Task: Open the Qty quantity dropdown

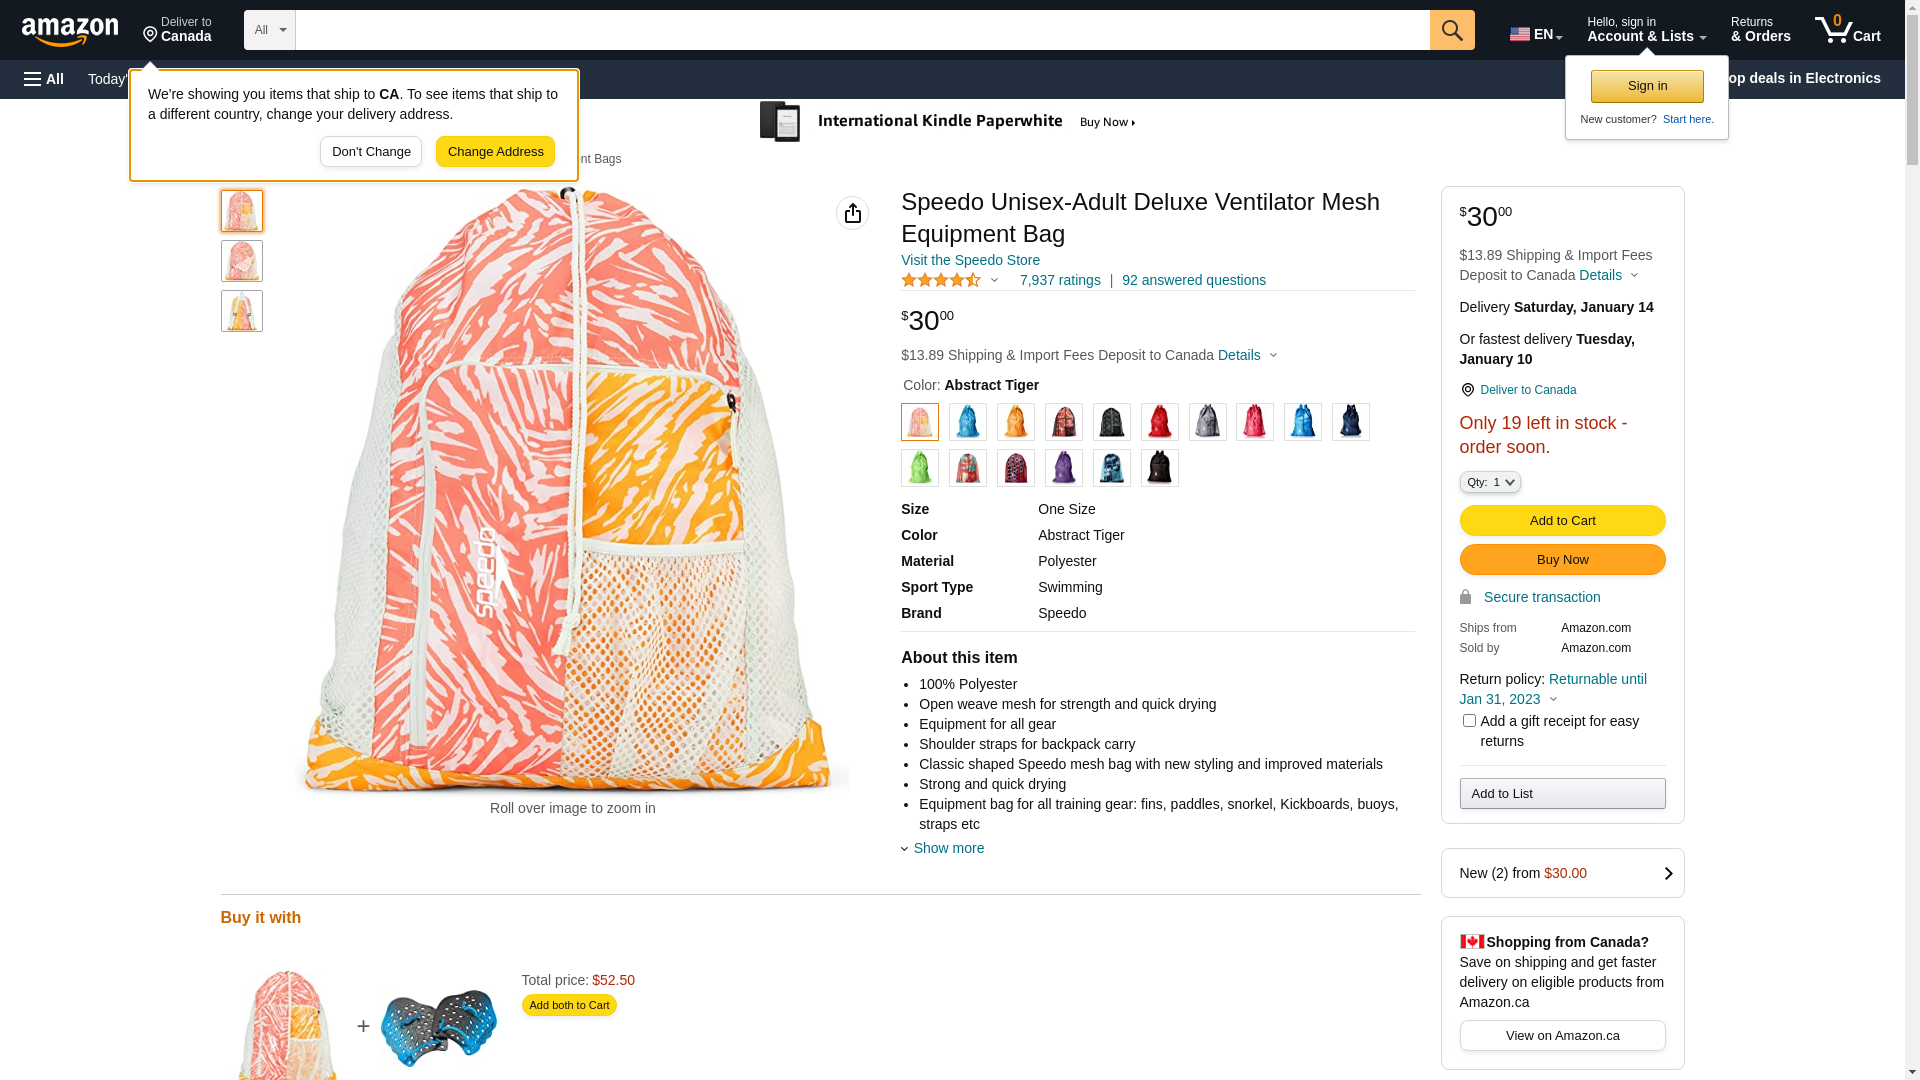Action: click(x=1489, y=482)
